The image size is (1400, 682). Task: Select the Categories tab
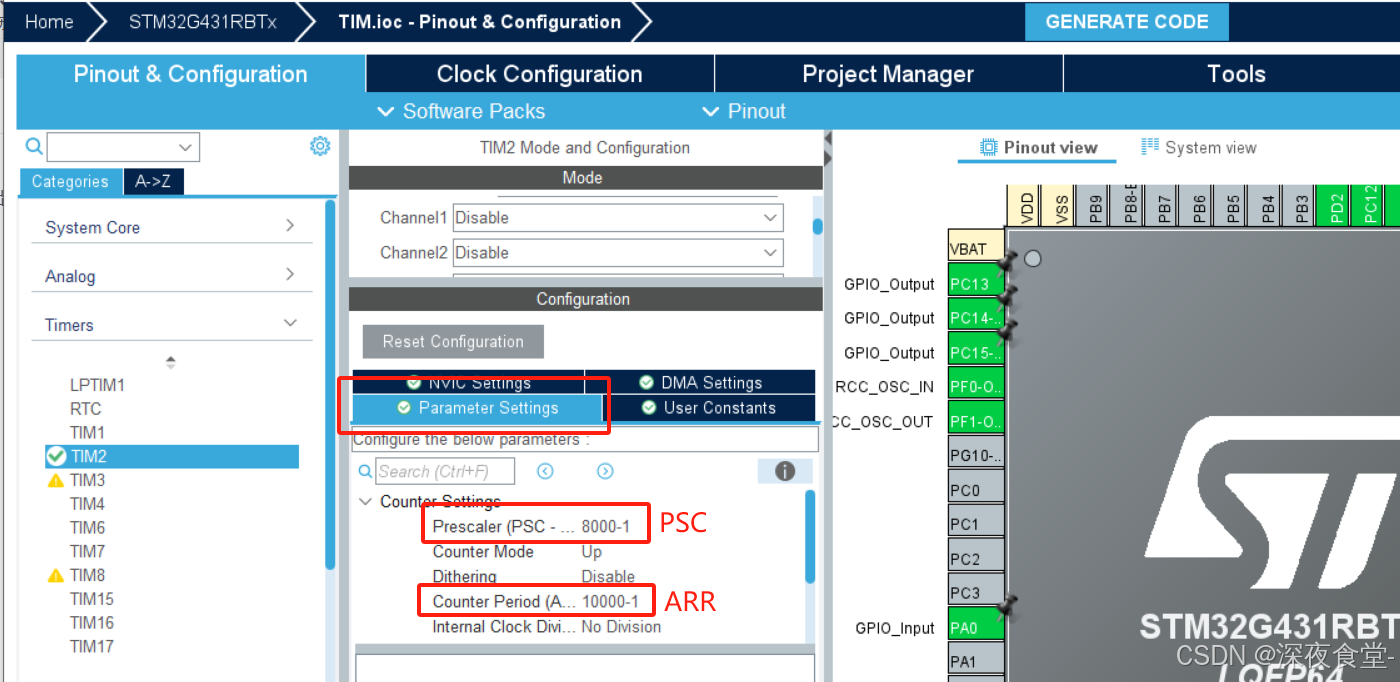pyautogui.click(x=70, y=181)
